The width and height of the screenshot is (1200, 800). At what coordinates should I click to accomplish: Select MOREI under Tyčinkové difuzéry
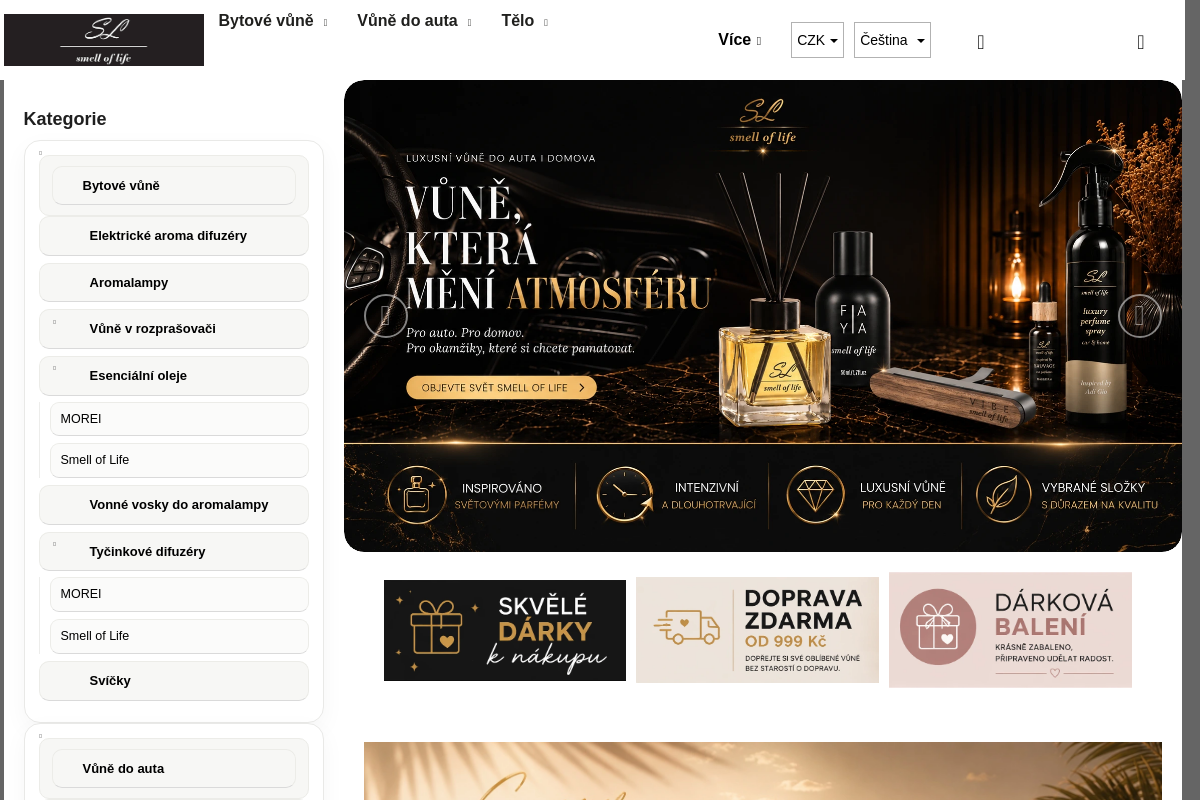[x=179, y=594]
